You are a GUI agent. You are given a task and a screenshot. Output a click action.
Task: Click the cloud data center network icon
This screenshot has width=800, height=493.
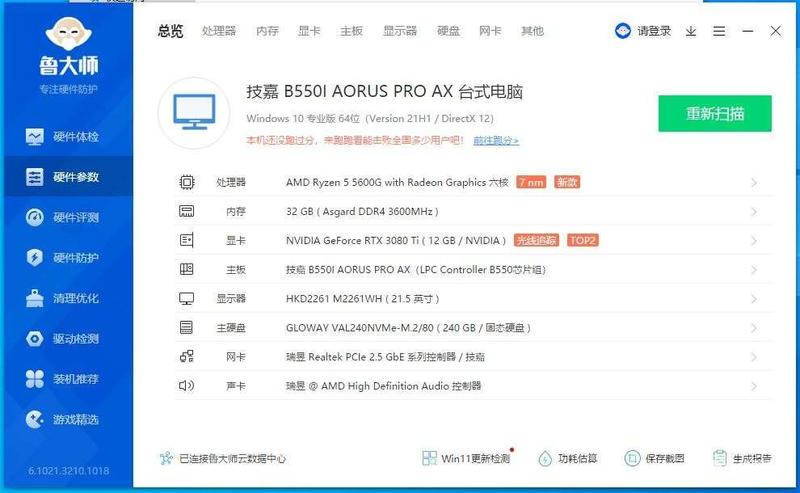point(166,458)
